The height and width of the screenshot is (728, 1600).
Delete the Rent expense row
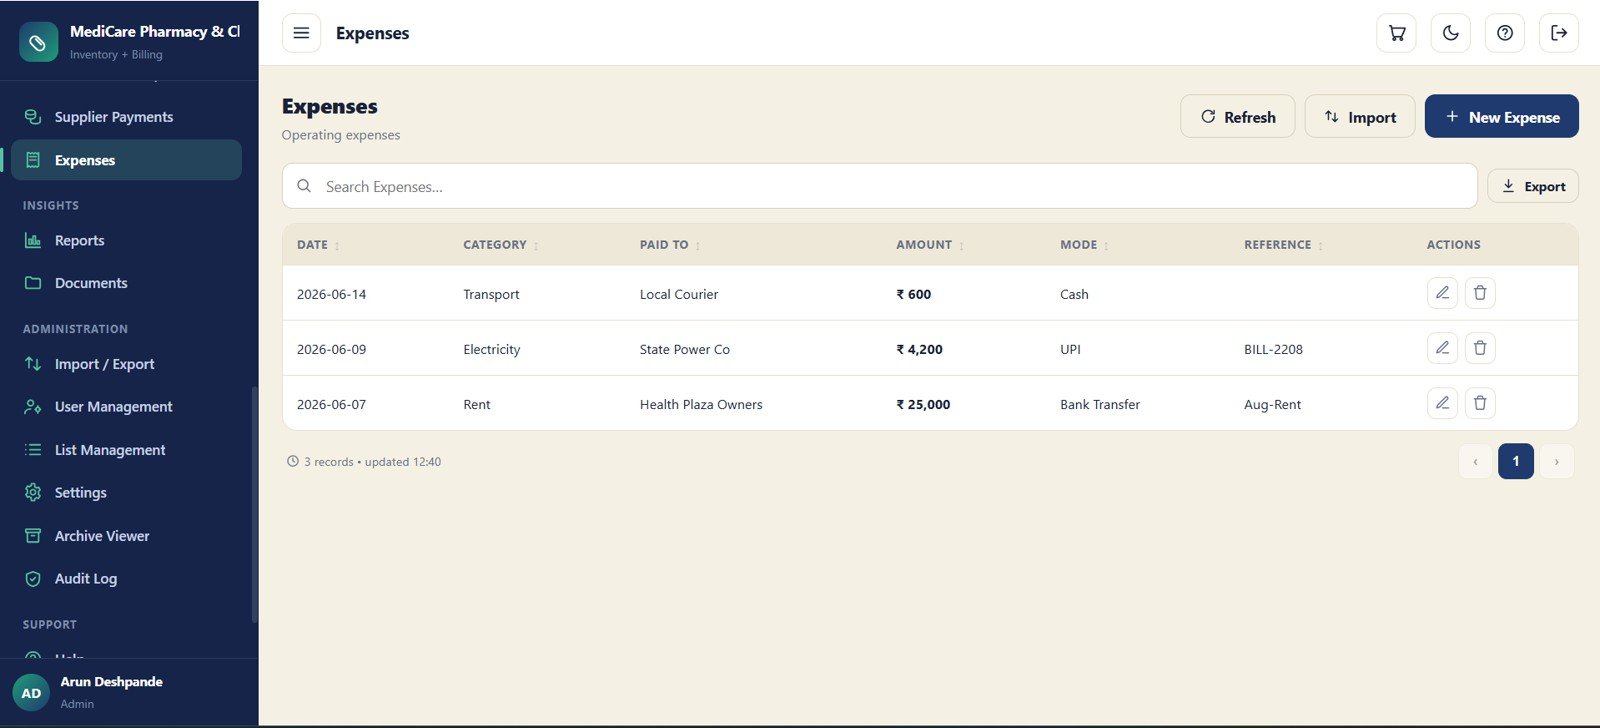point(1480,403)
